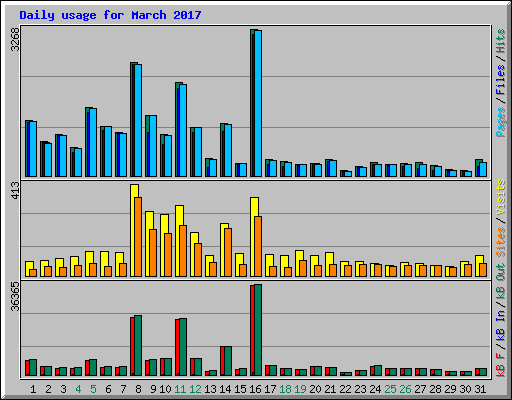
Task: Select day 20 on the x-axis
Action: [315, 389]
